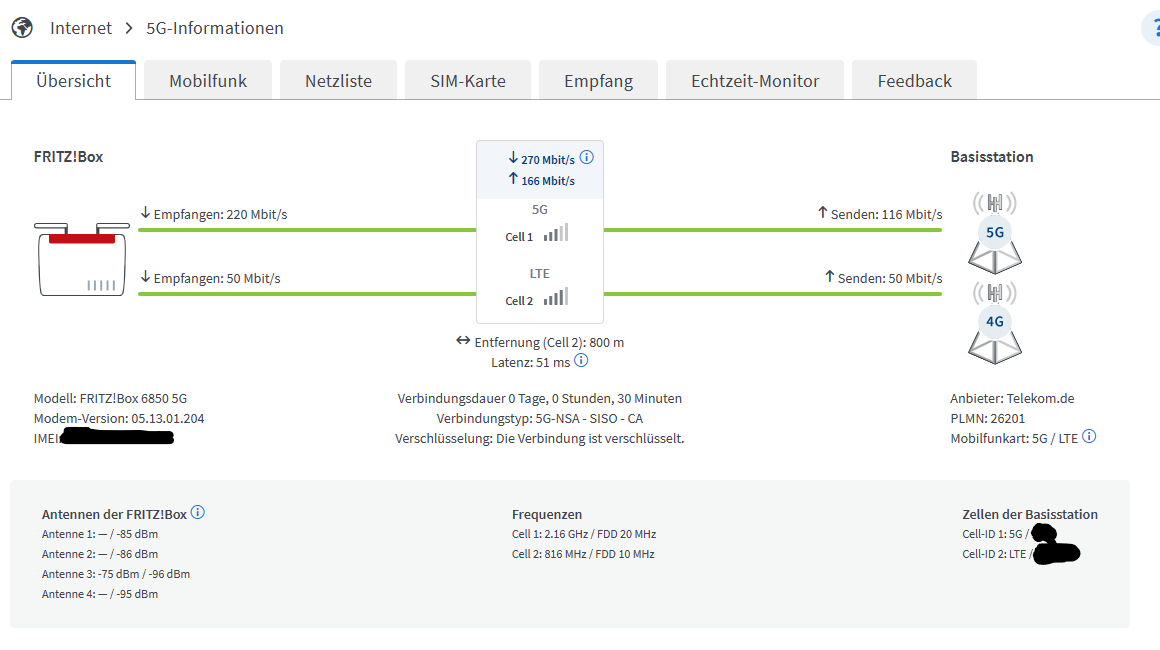Click info icon beside Mobilfunkart

pyautogui.click(x=1089, y=436)
